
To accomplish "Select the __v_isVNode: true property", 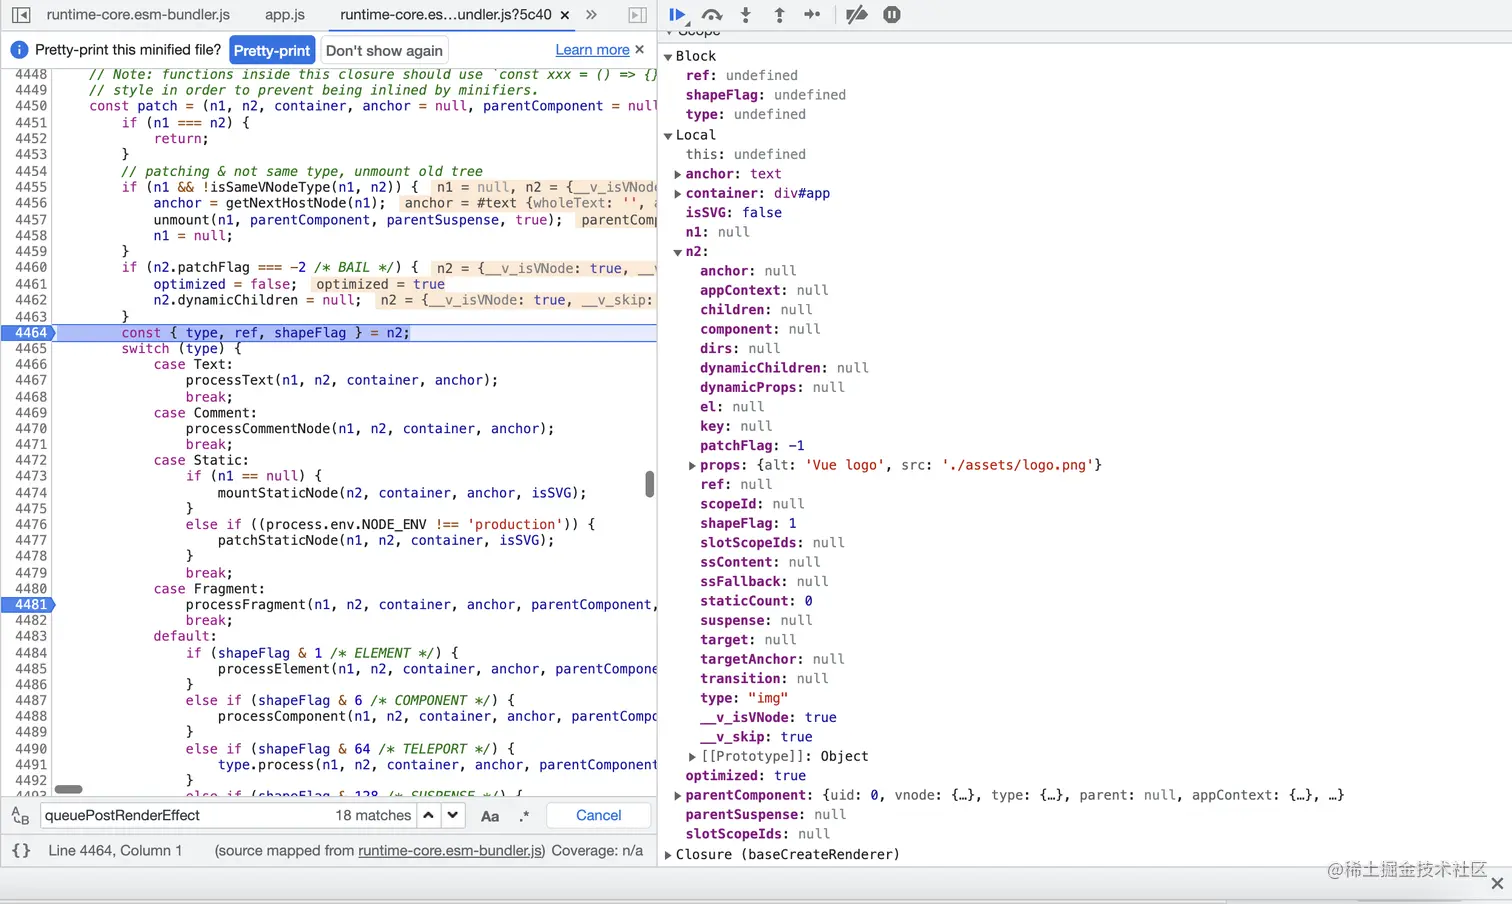I will point(768,717).
